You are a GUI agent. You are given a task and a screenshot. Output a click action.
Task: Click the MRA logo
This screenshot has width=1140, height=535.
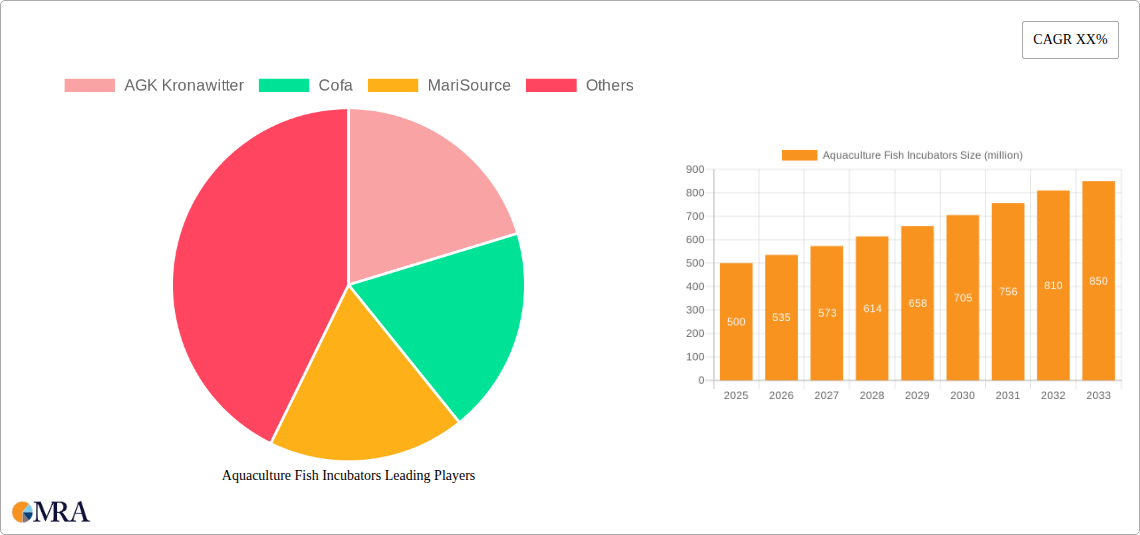(x=52, y=512)
